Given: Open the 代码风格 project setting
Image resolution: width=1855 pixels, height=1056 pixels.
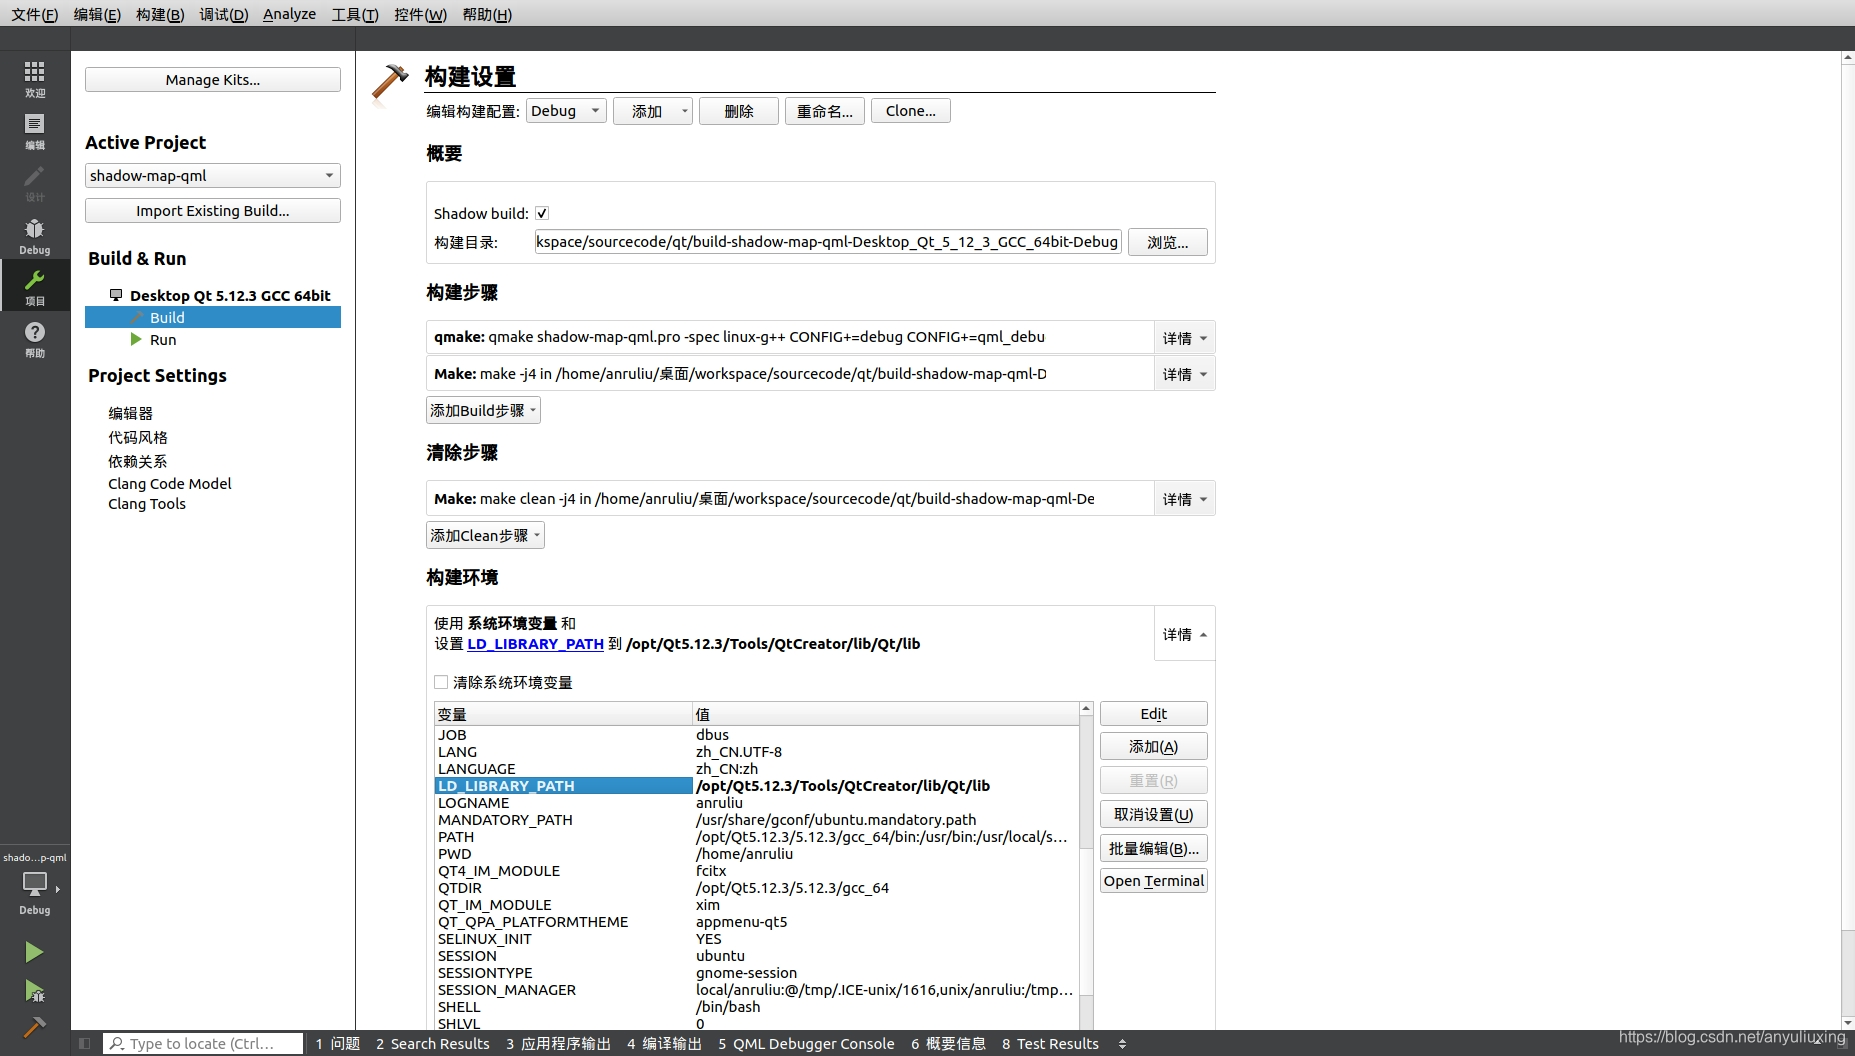Looking at the screenshot, I should (138, 437).
